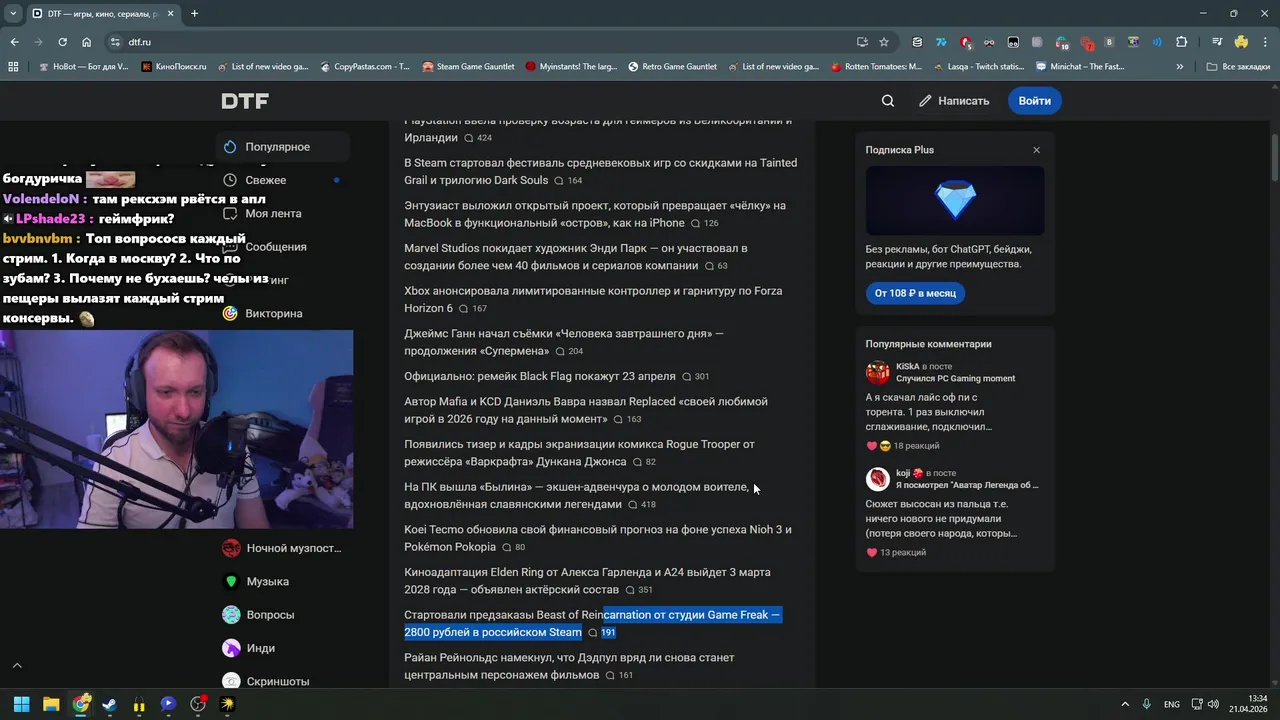Open Windows Start menu
1280x720 pixels.
[22, 704]
